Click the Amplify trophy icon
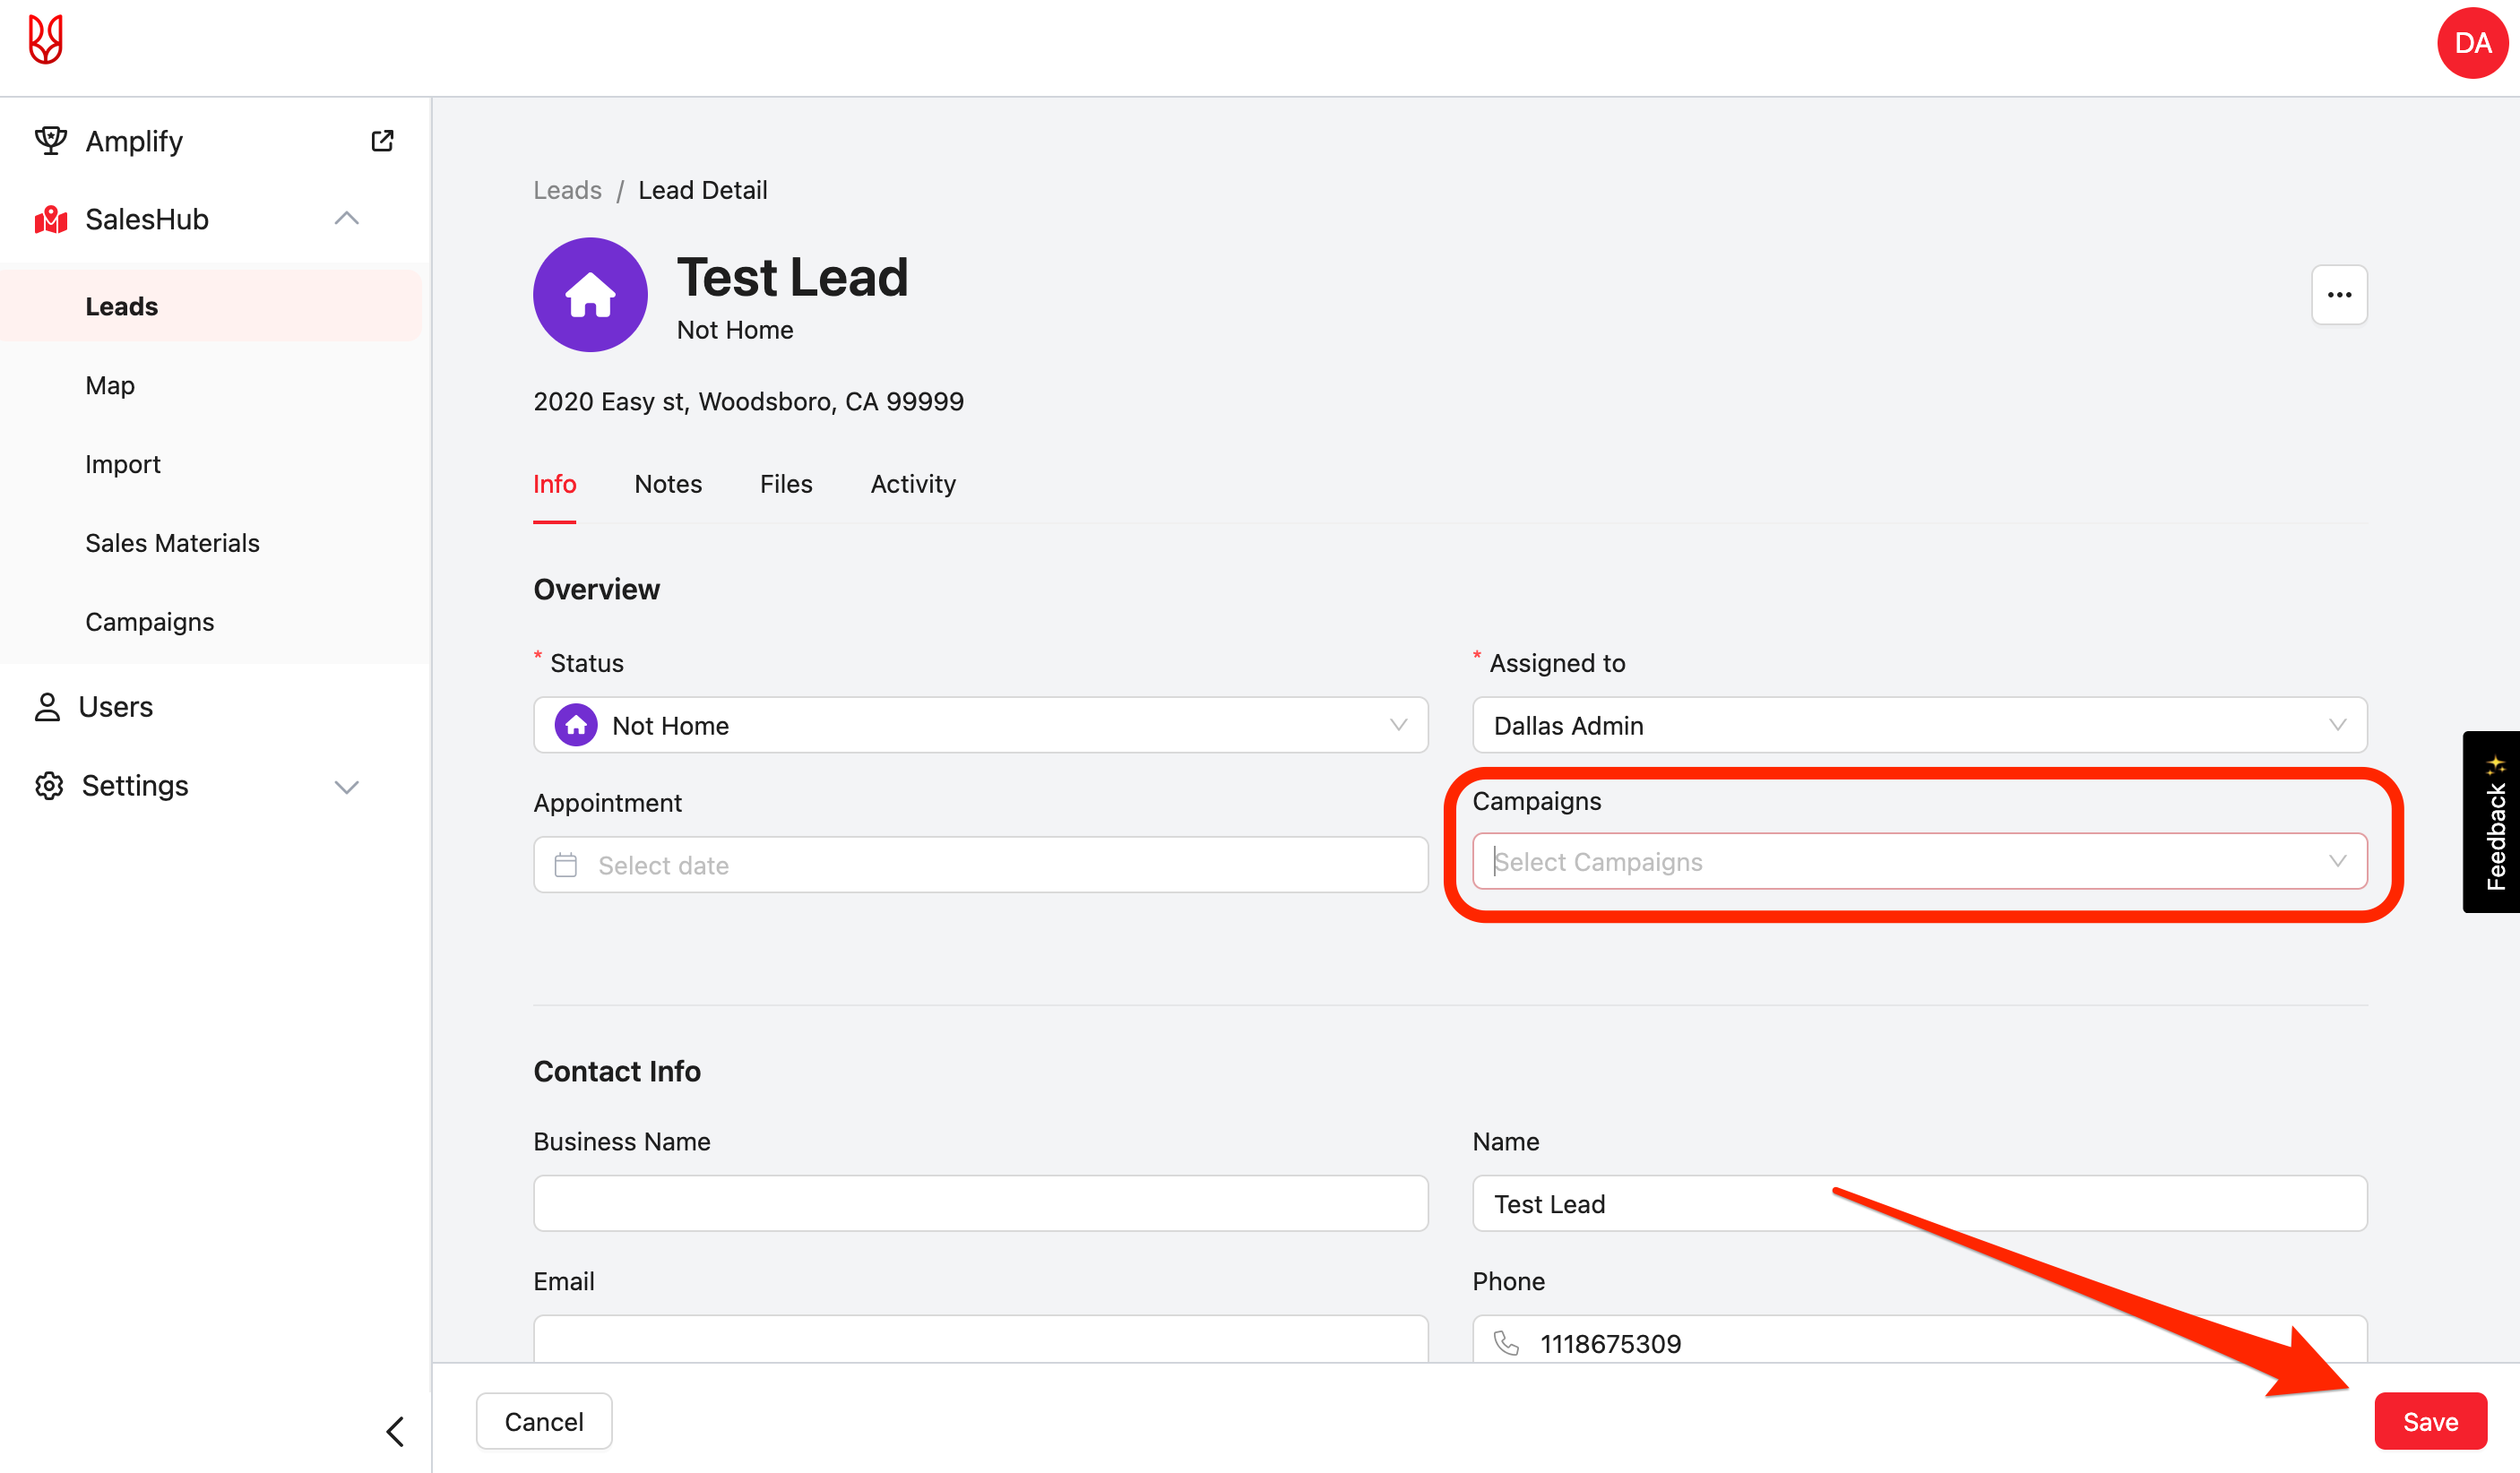Screen dimensions: 2520x1473 50,141
